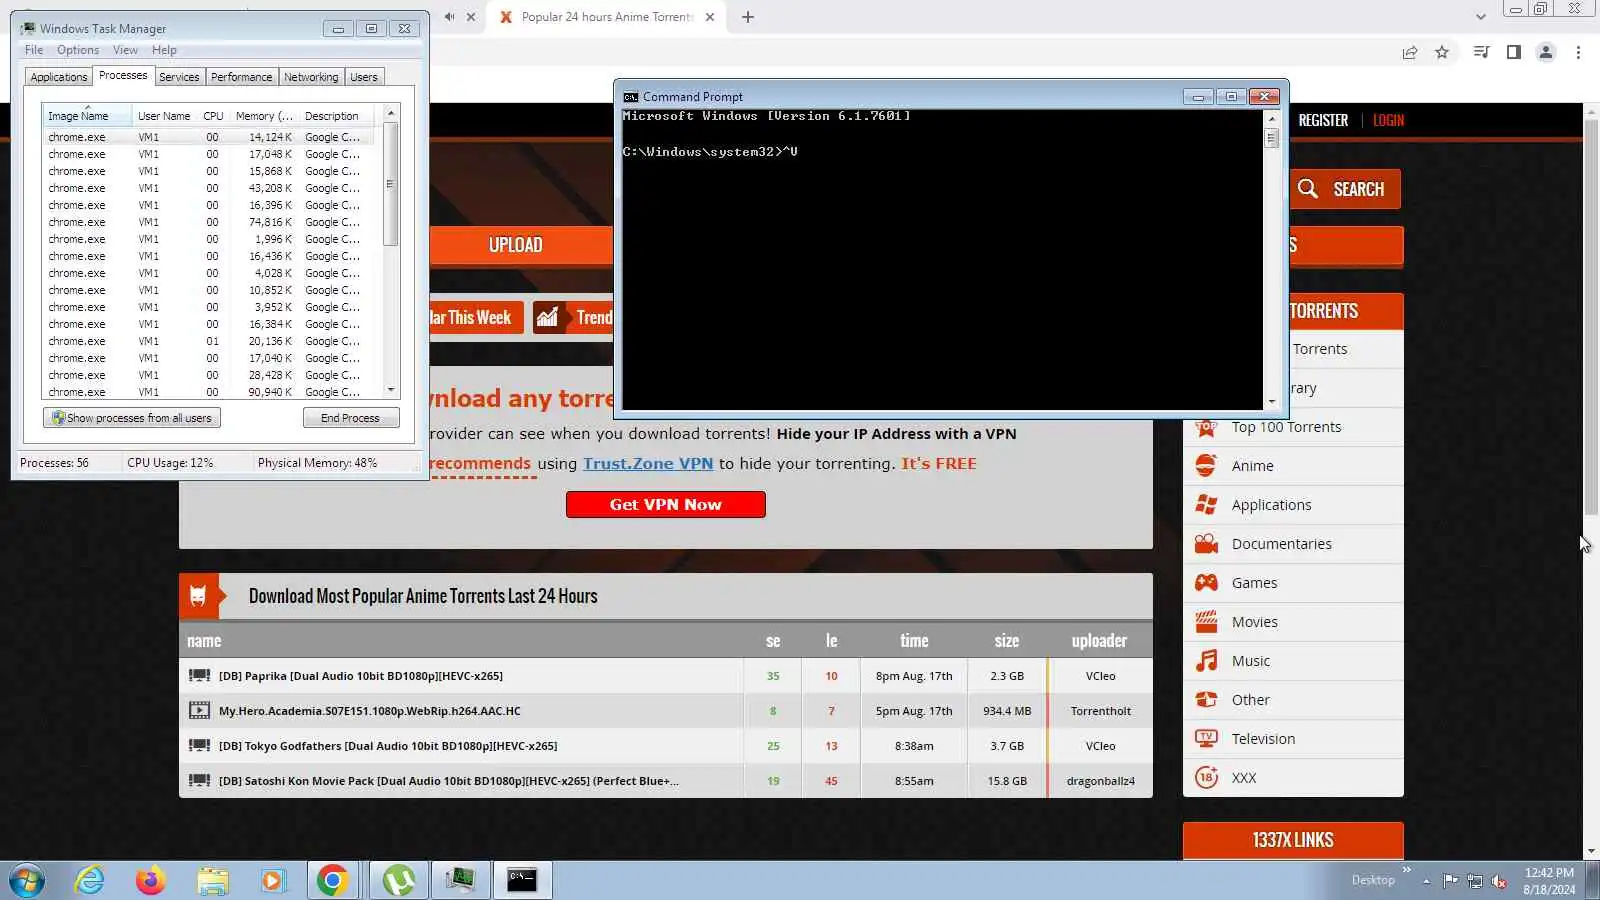Click the Television category icon
The height and width of the screenshot is (900, 1600).
tap(1206, 738)
